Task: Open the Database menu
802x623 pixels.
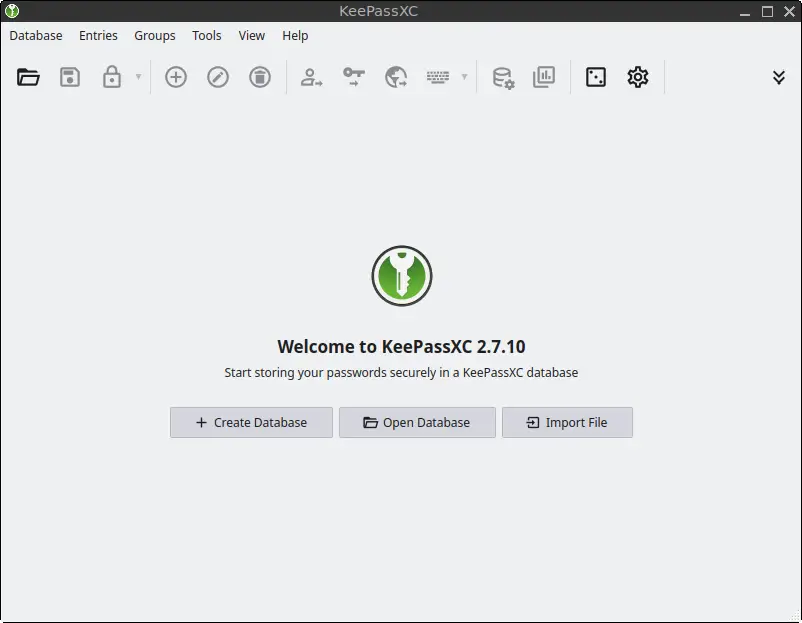Action: pyautogui.click(x=36, y=35)
